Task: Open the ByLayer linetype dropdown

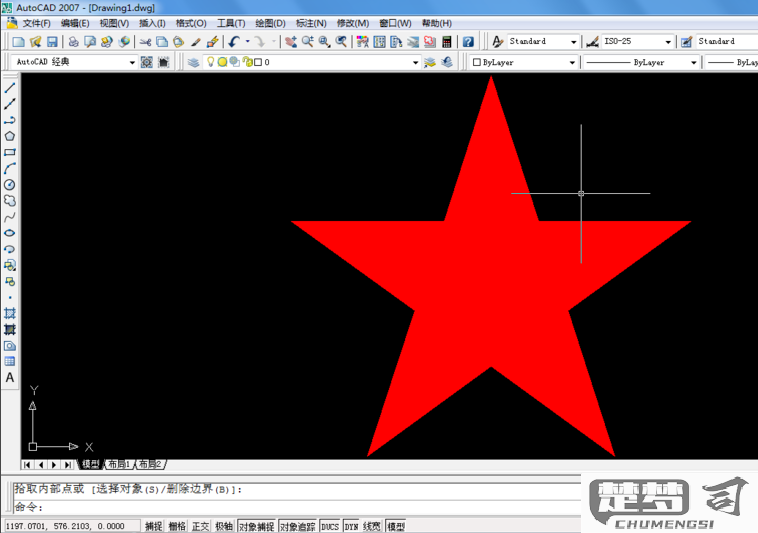Action: click(x=694, y=62)
